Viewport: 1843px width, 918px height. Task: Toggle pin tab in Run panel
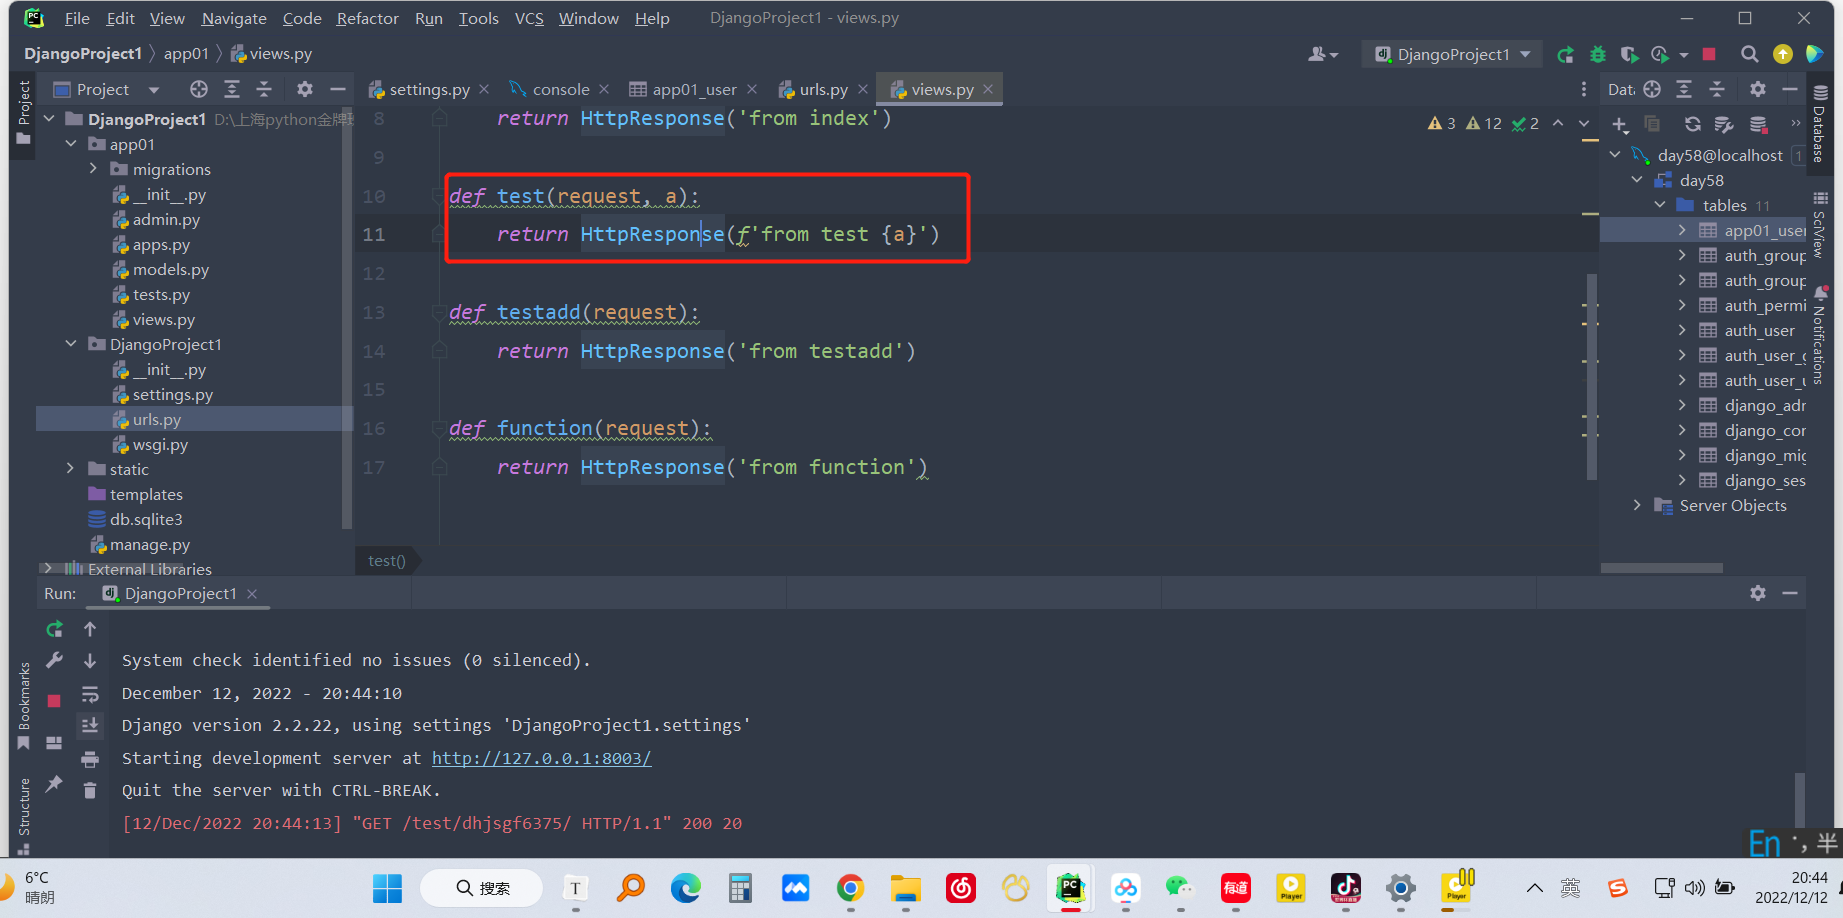(x=54, y=784)
